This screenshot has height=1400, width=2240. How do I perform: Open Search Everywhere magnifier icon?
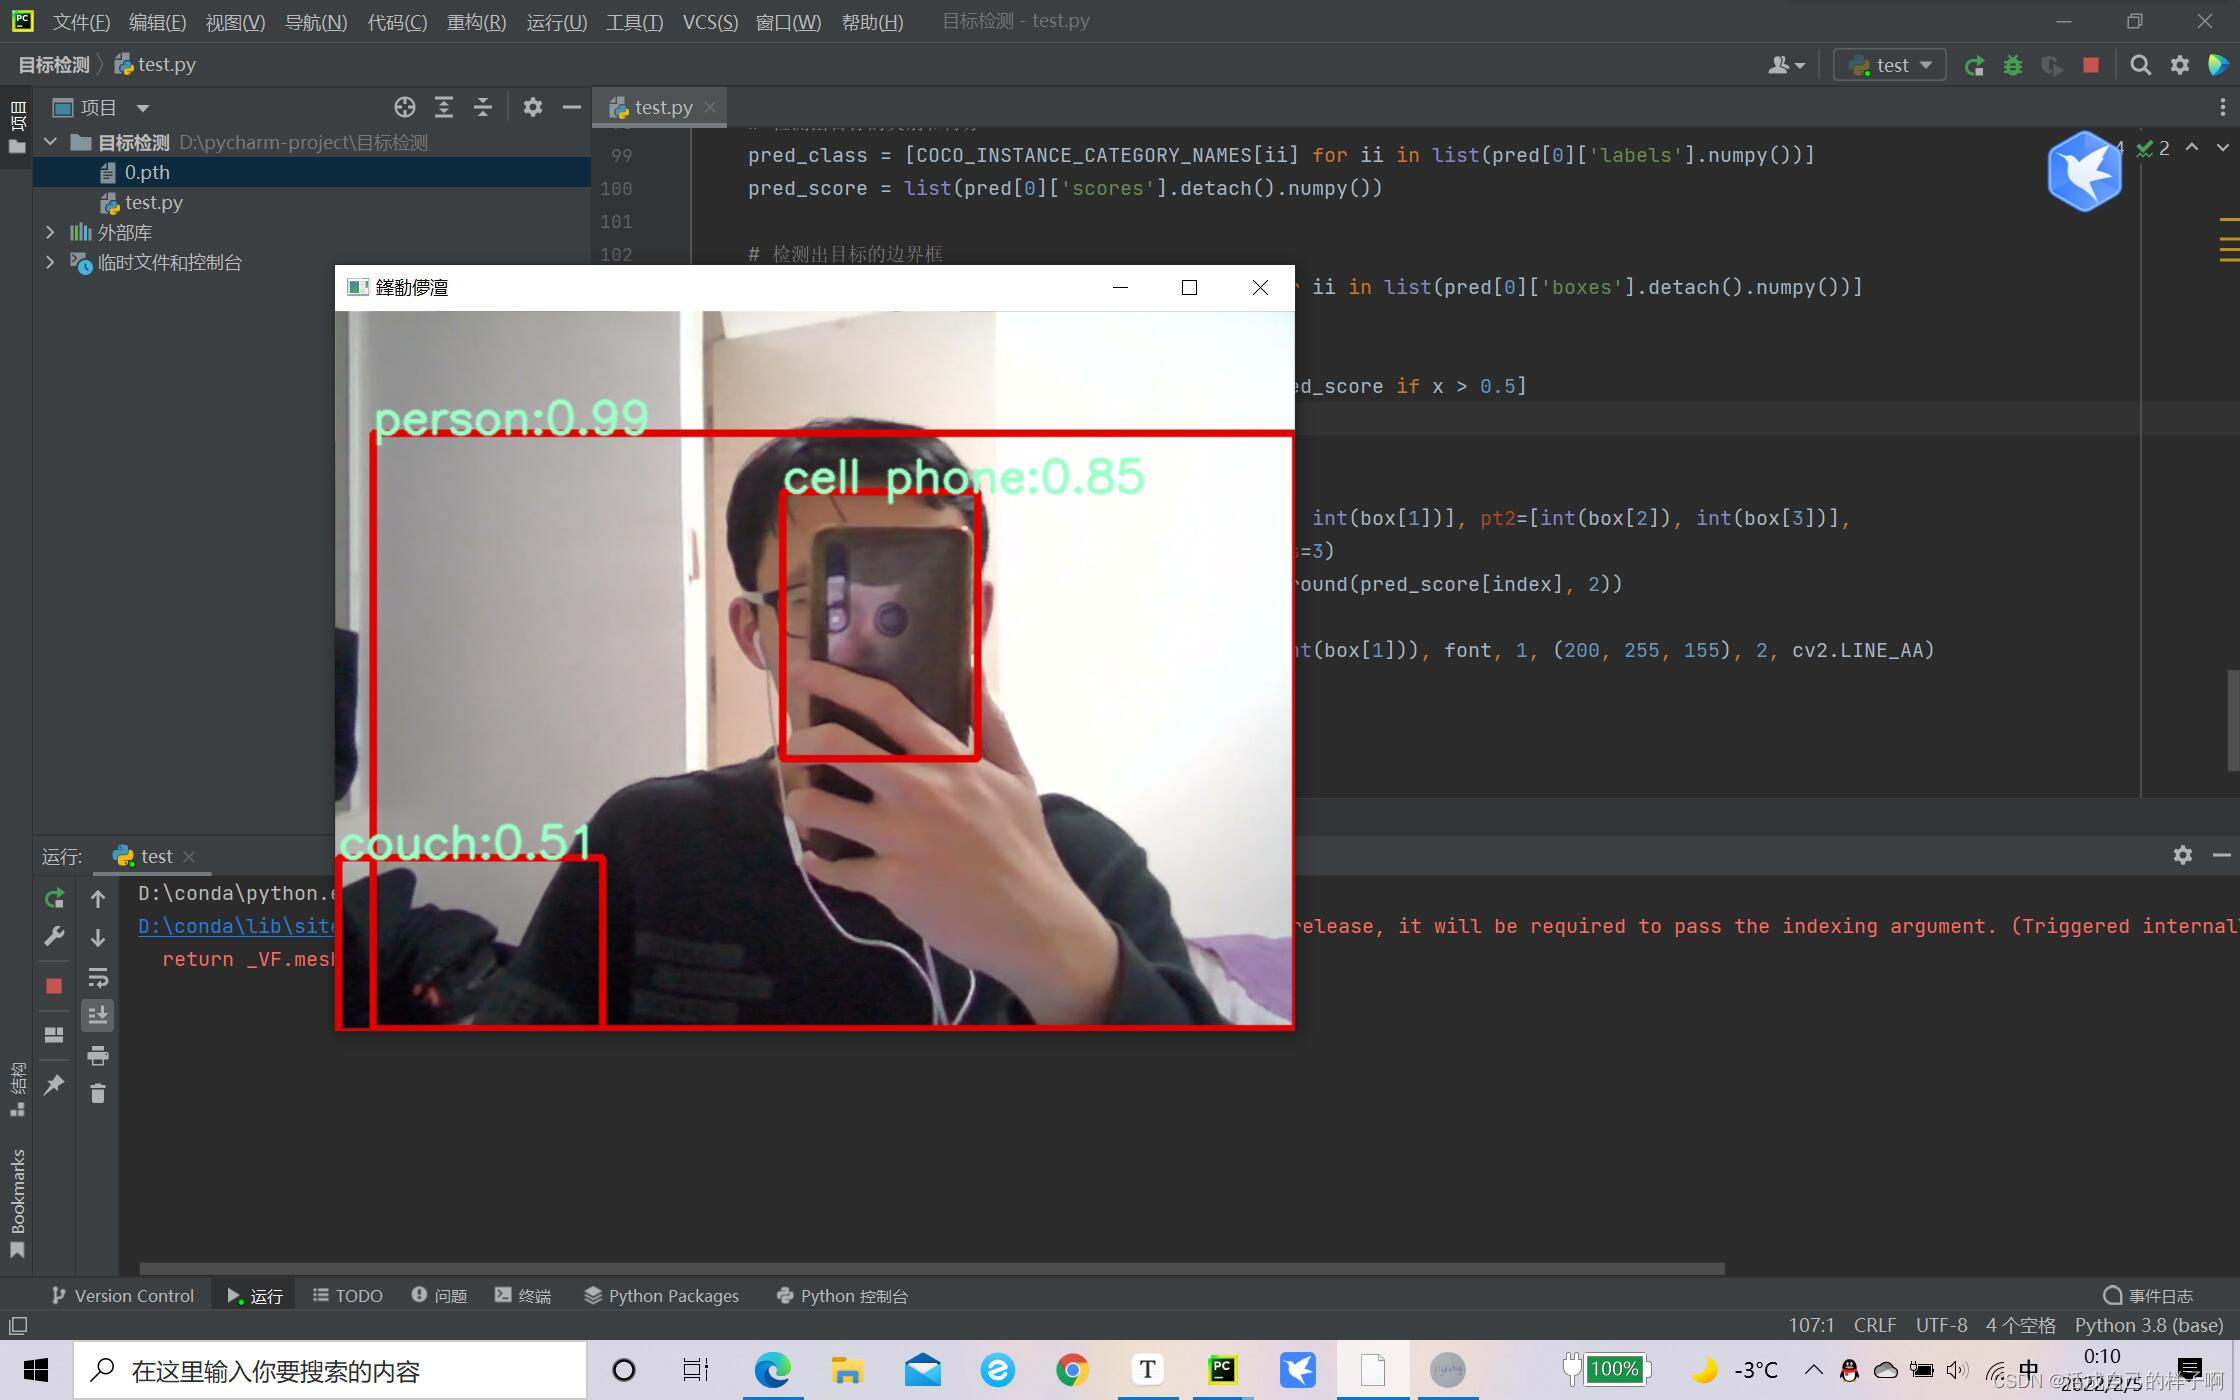tap(2140, 66)
